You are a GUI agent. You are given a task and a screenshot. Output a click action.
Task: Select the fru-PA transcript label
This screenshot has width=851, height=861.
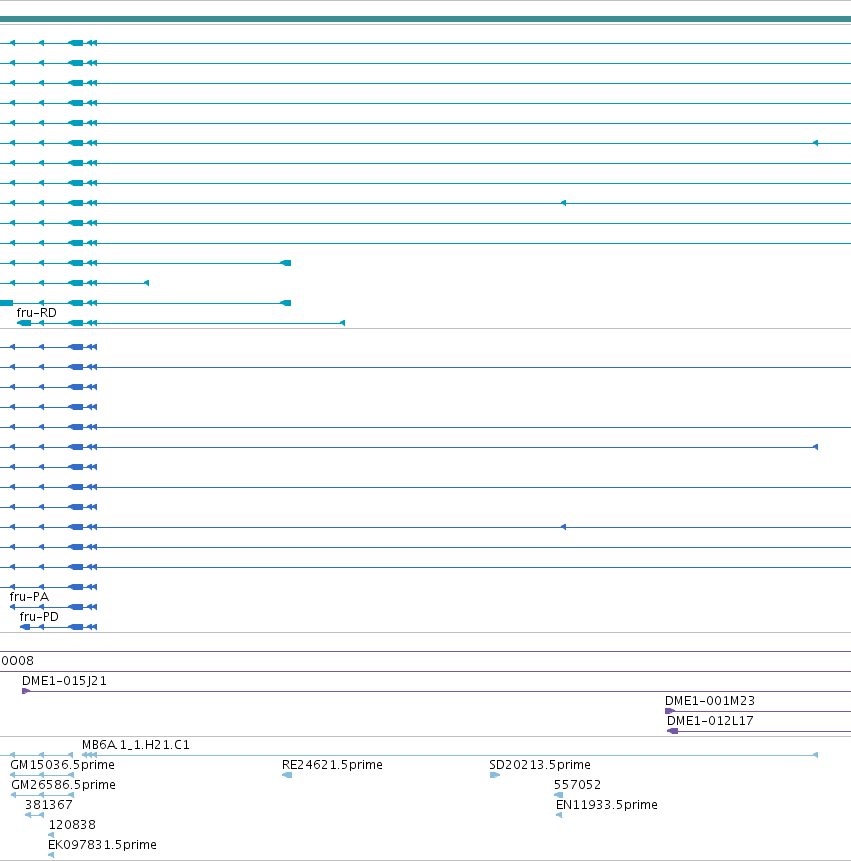click(x=29, y=596)
